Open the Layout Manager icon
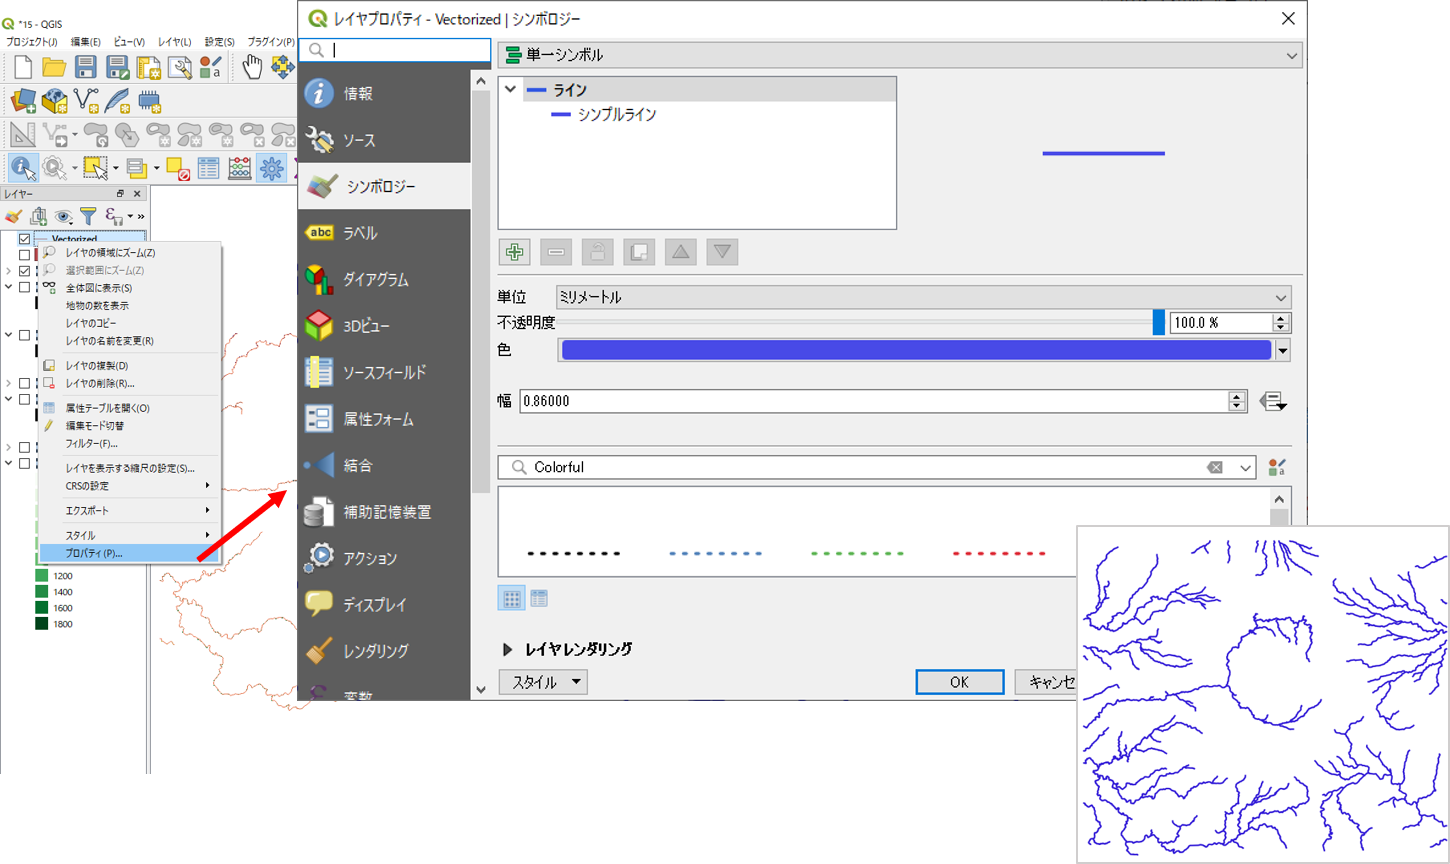 180,68
